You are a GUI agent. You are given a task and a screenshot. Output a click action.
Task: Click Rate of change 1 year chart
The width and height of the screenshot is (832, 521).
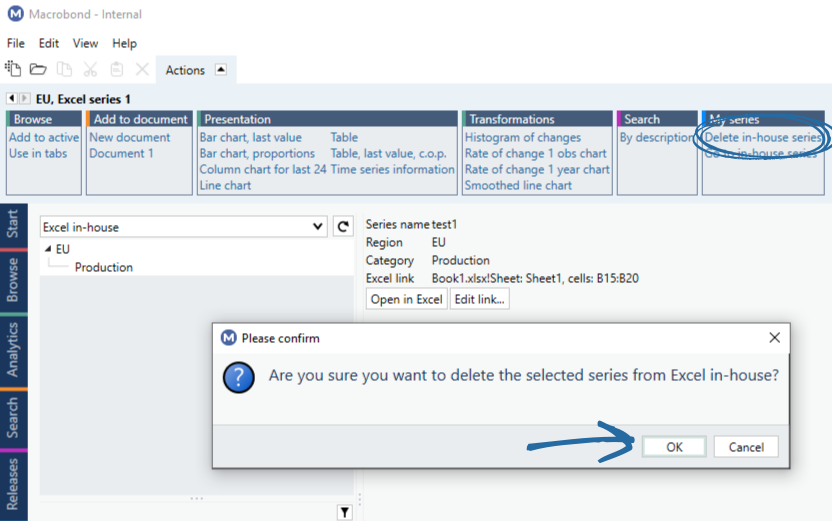537,169
